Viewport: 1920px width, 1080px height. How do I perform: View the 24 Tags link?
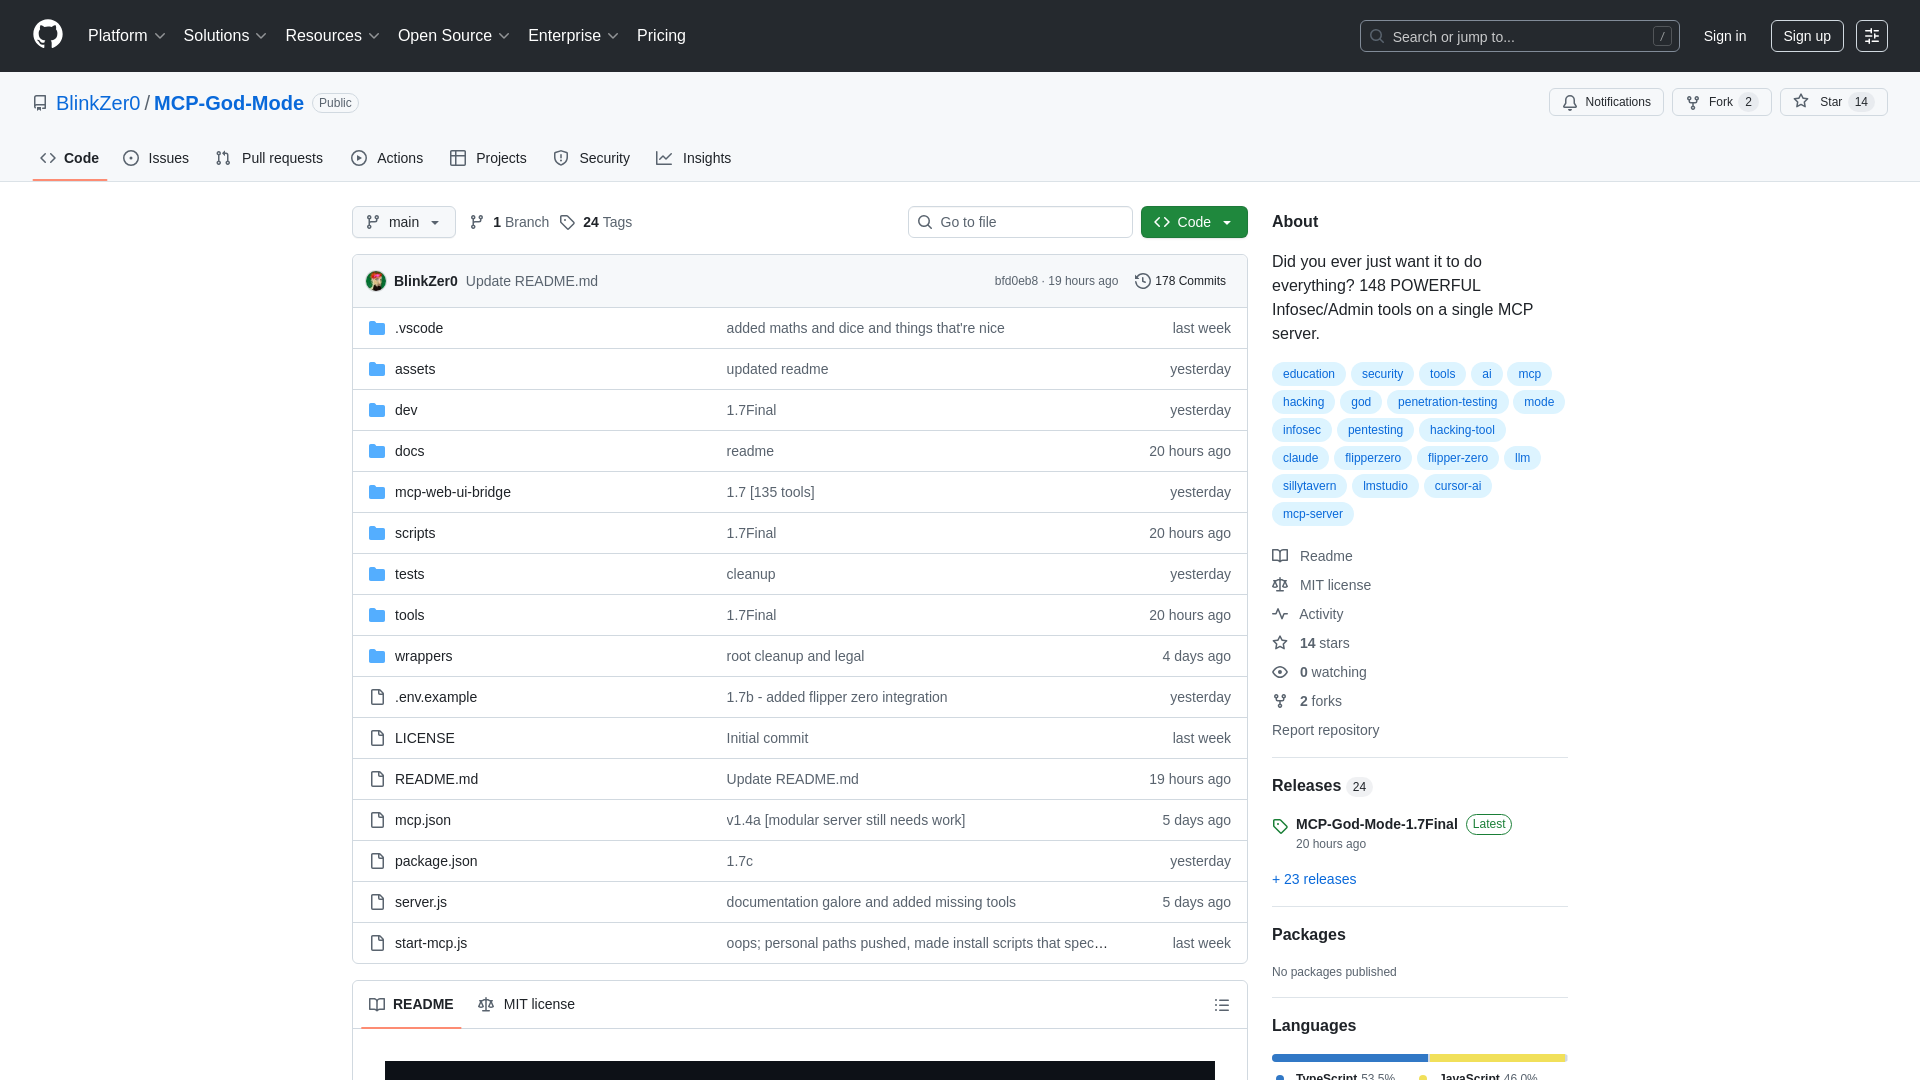(x=596, y=222)
